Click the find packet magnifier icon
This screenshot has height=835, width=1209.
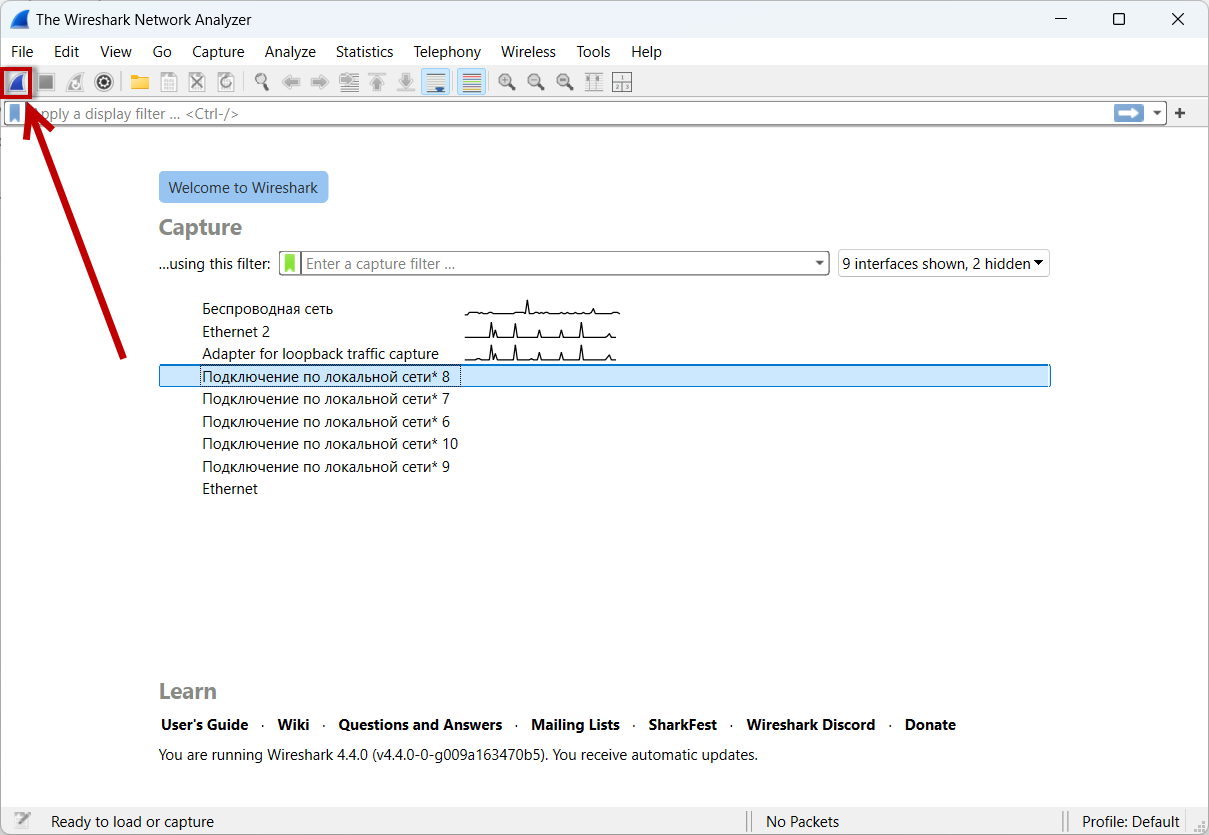(x=262, y=82)
